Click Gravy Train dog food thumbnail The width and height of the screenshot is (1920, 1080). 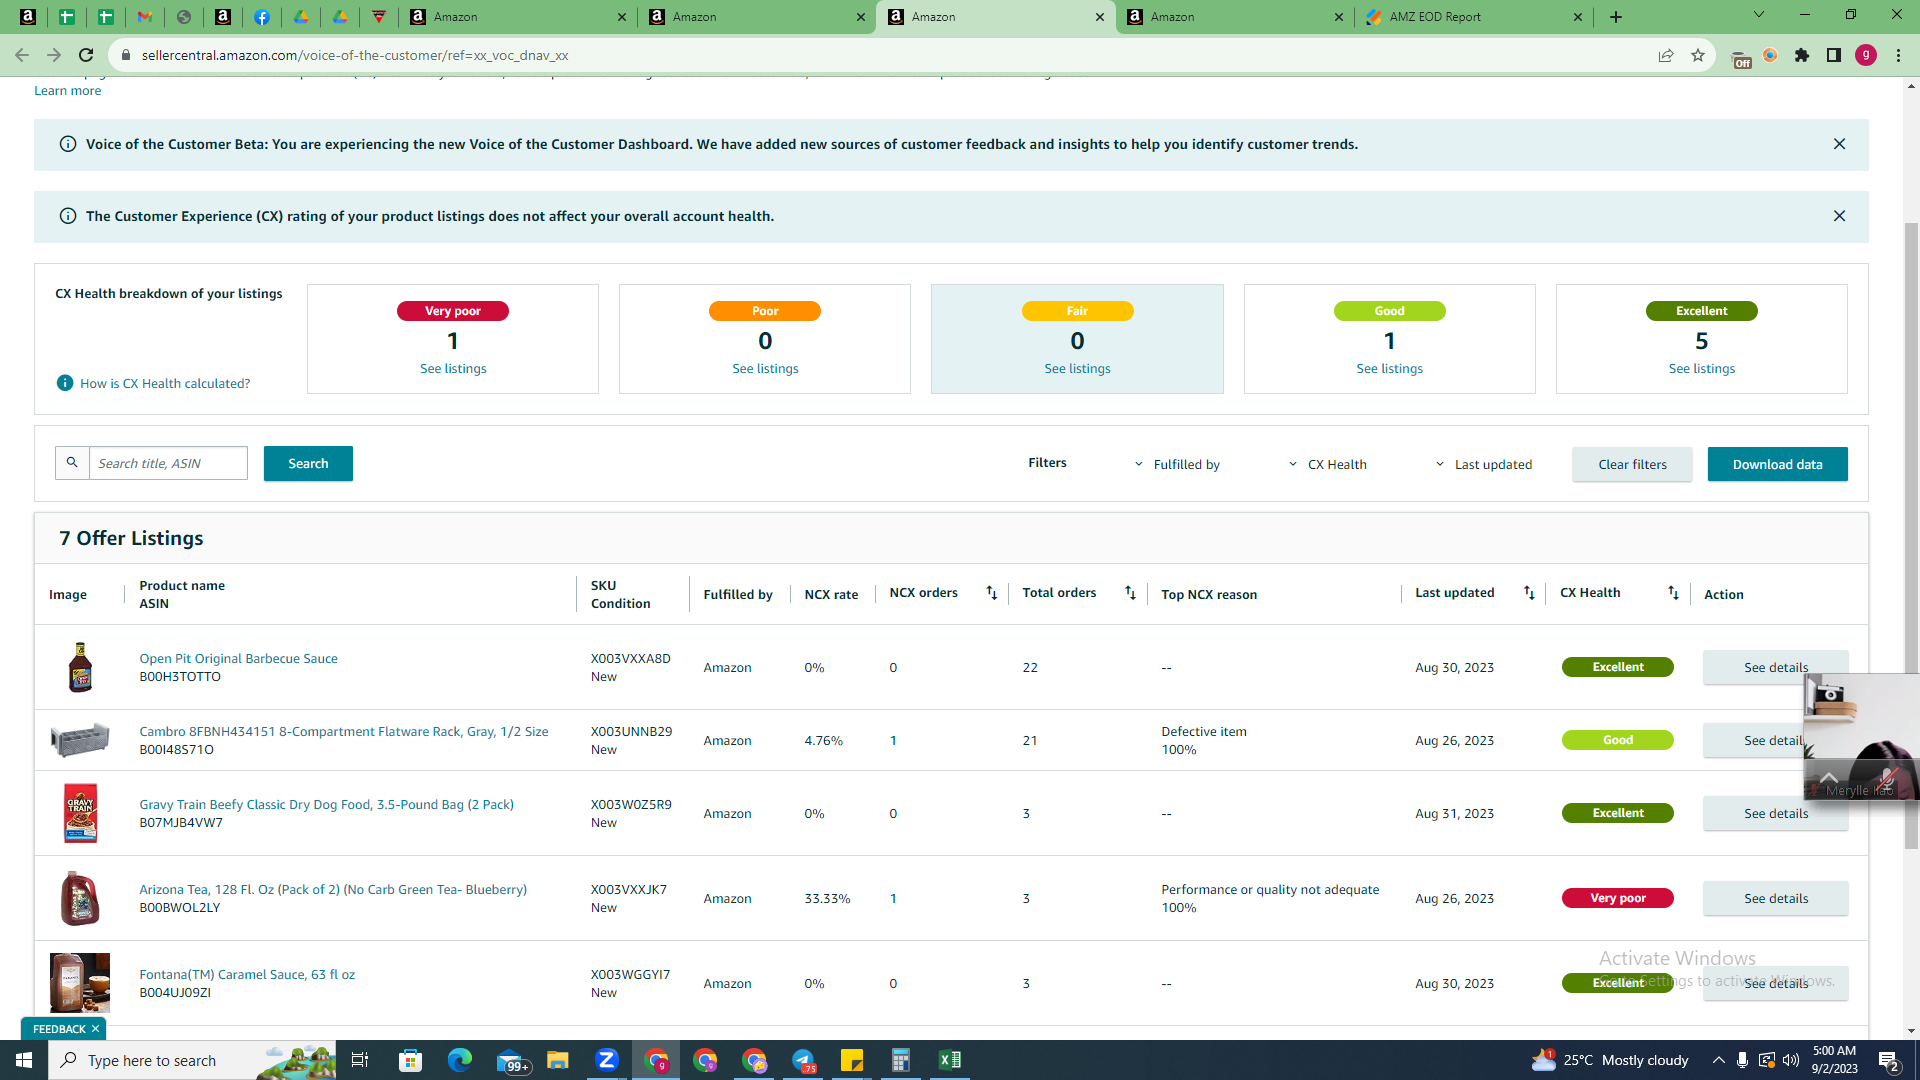point(80,813)
